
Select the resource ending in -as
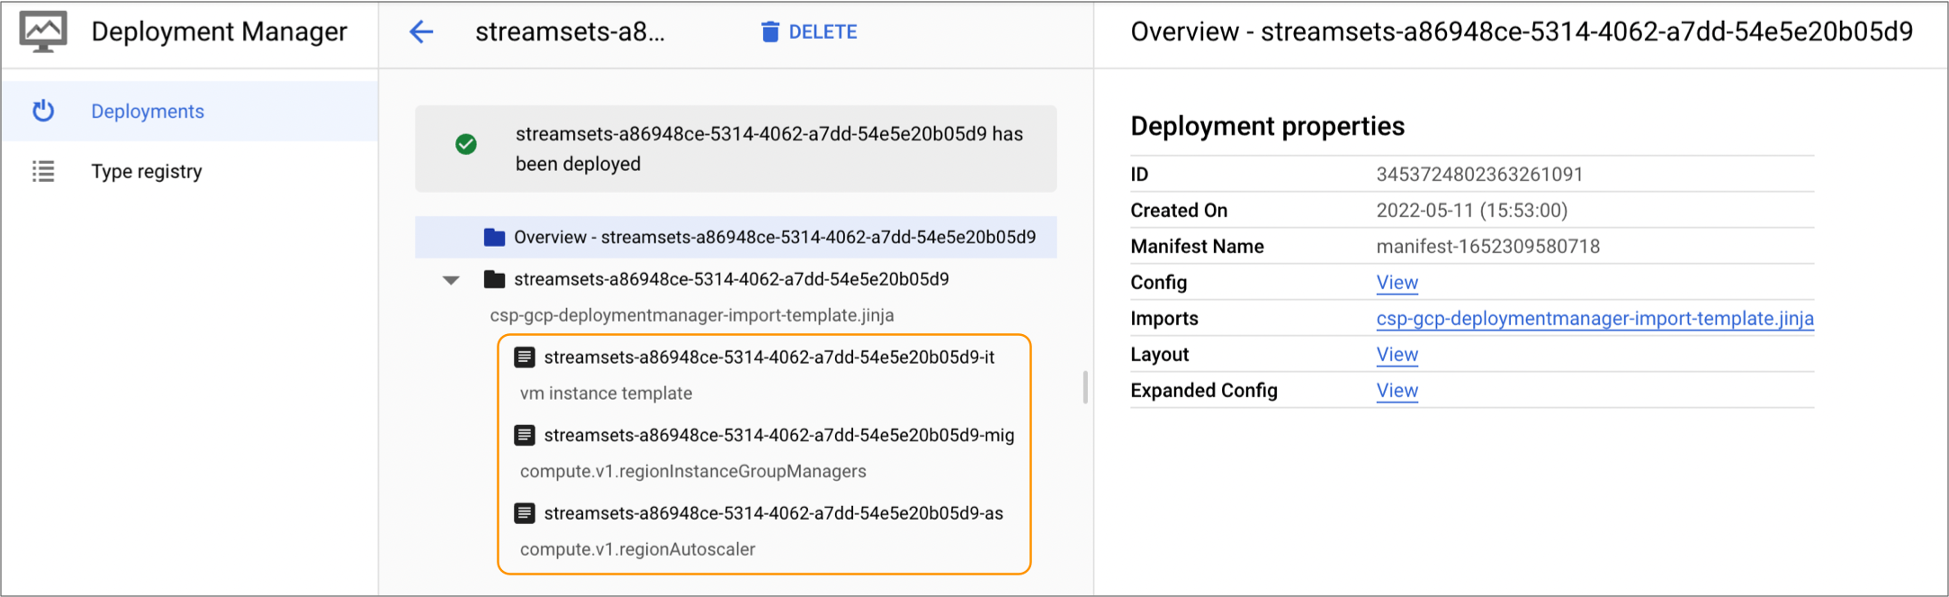773,513
